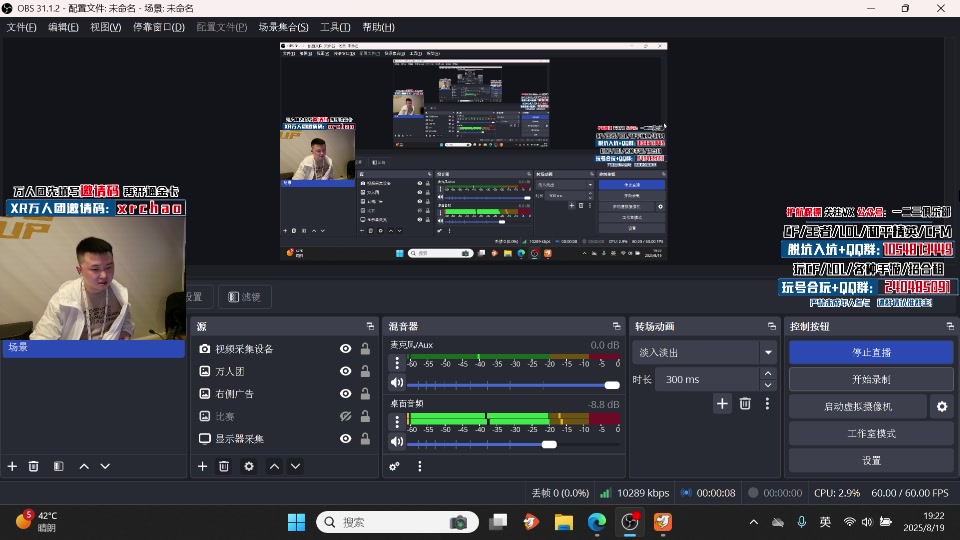Click the 时长 300 ms duration field
960x540 pixels.
click(x=707, y=380)
